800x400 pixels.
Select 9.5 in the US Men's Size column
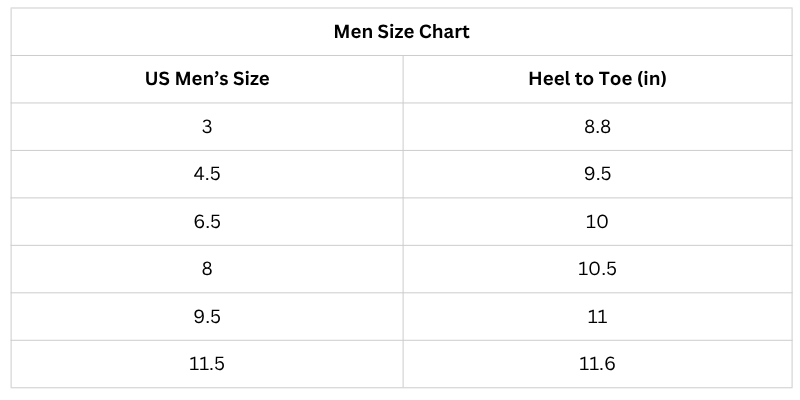pyautogui.click(x=207, y=317)
